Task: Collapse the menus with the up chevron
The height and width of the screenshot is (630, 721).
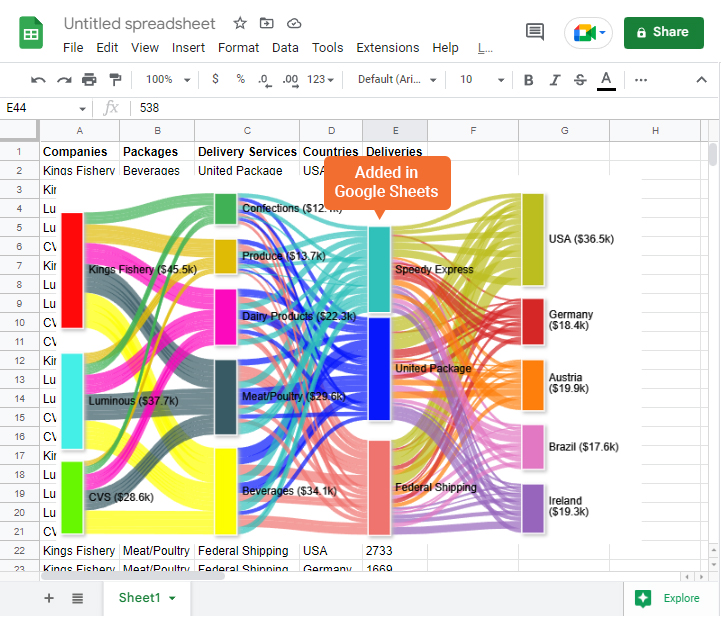Action: [x=701, y=80]
